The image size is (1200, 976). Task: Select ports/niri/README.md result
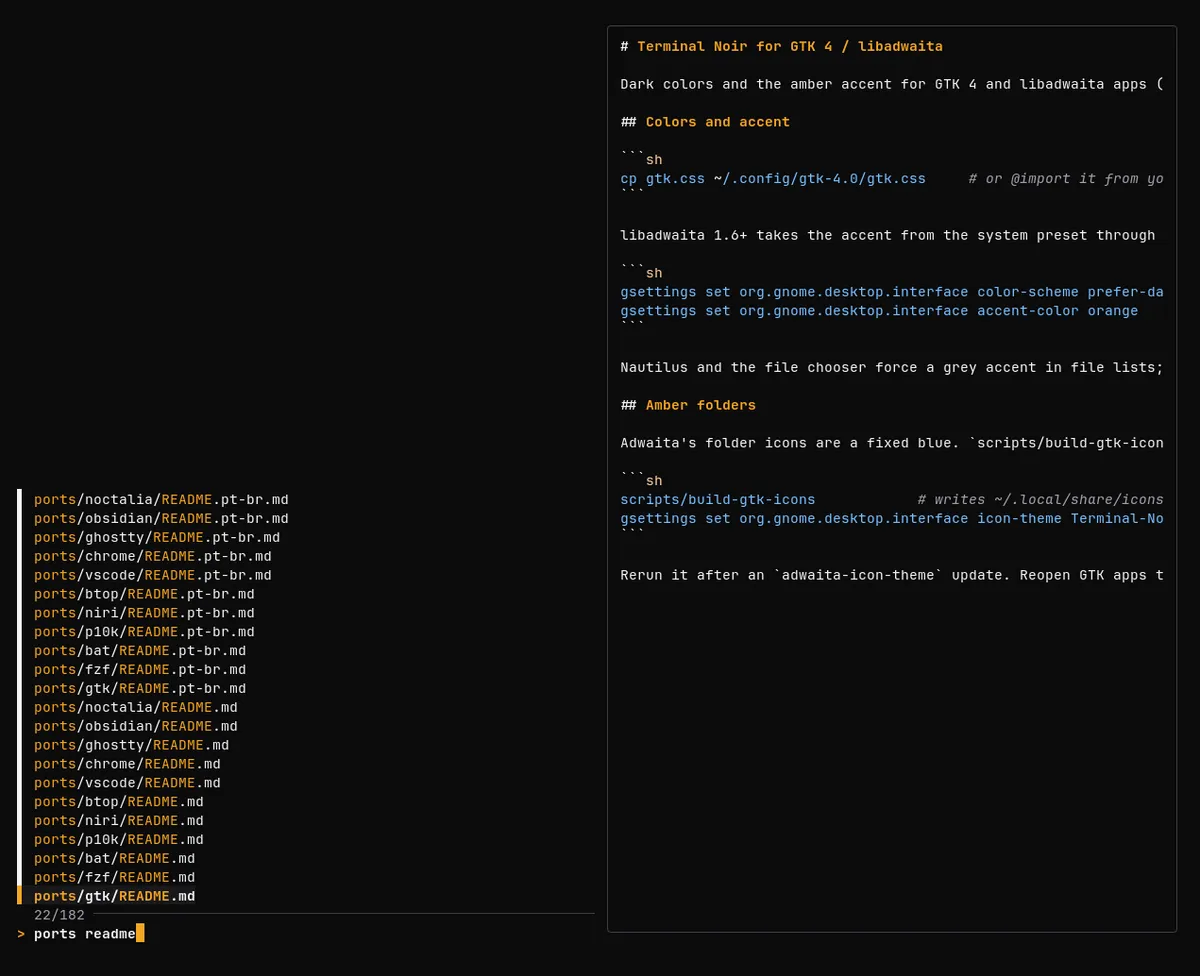pyautogui.click(x=119, y=821)
